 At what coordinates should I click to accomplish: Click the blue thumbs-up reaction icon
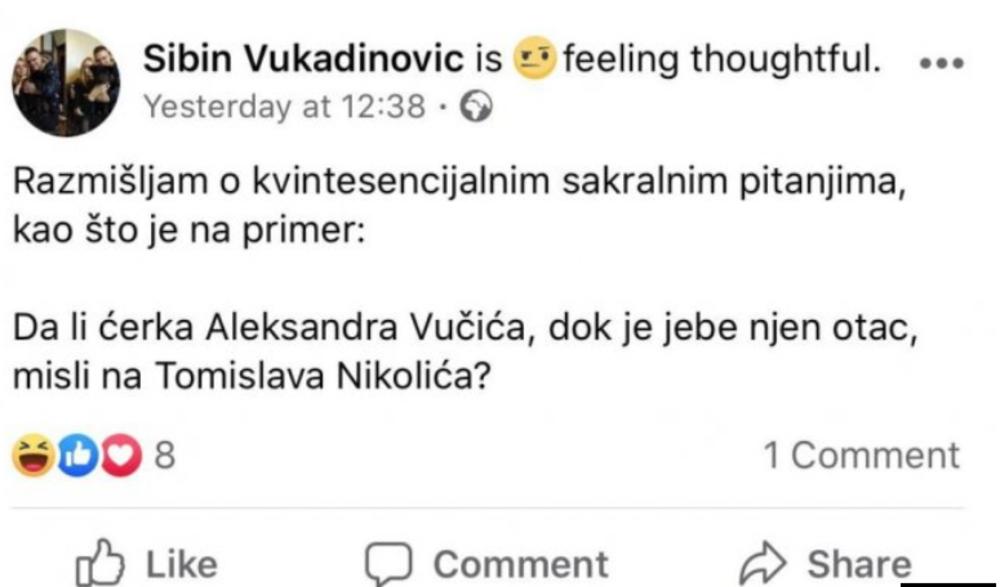coord(77,456)
